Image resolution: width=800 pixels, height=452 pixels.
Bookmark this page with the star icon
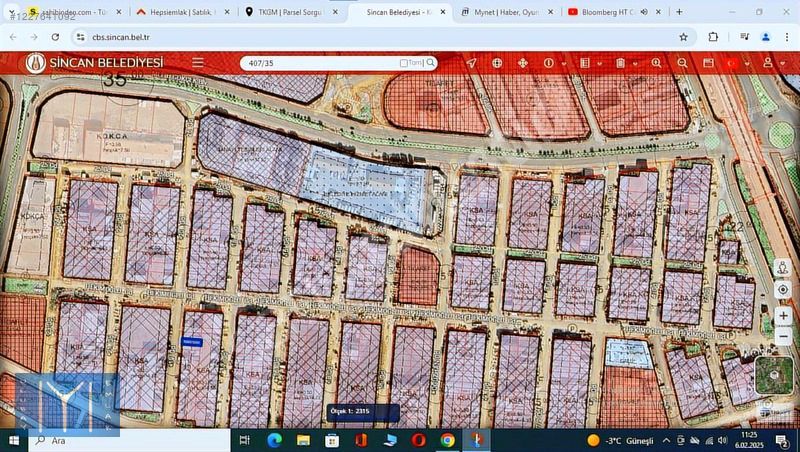pyautogui.click(x=683, y=37)
